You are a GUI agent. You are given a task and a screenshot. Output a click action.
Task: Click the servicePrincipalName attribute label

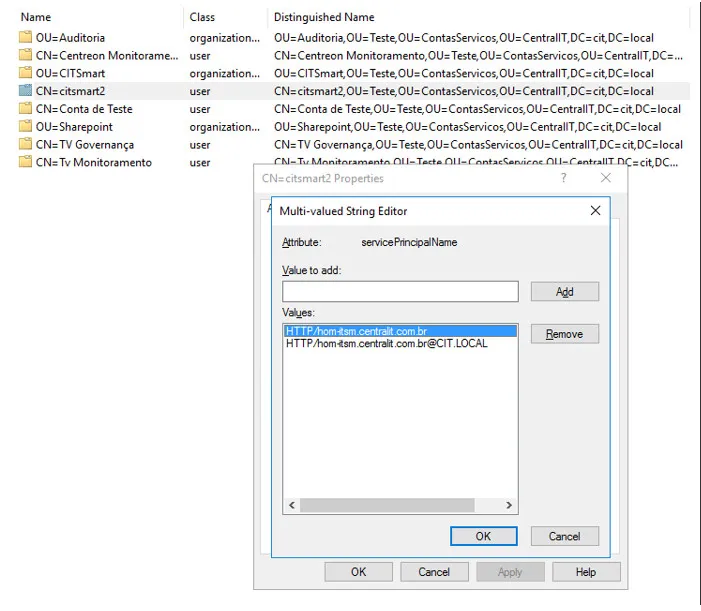409,242
